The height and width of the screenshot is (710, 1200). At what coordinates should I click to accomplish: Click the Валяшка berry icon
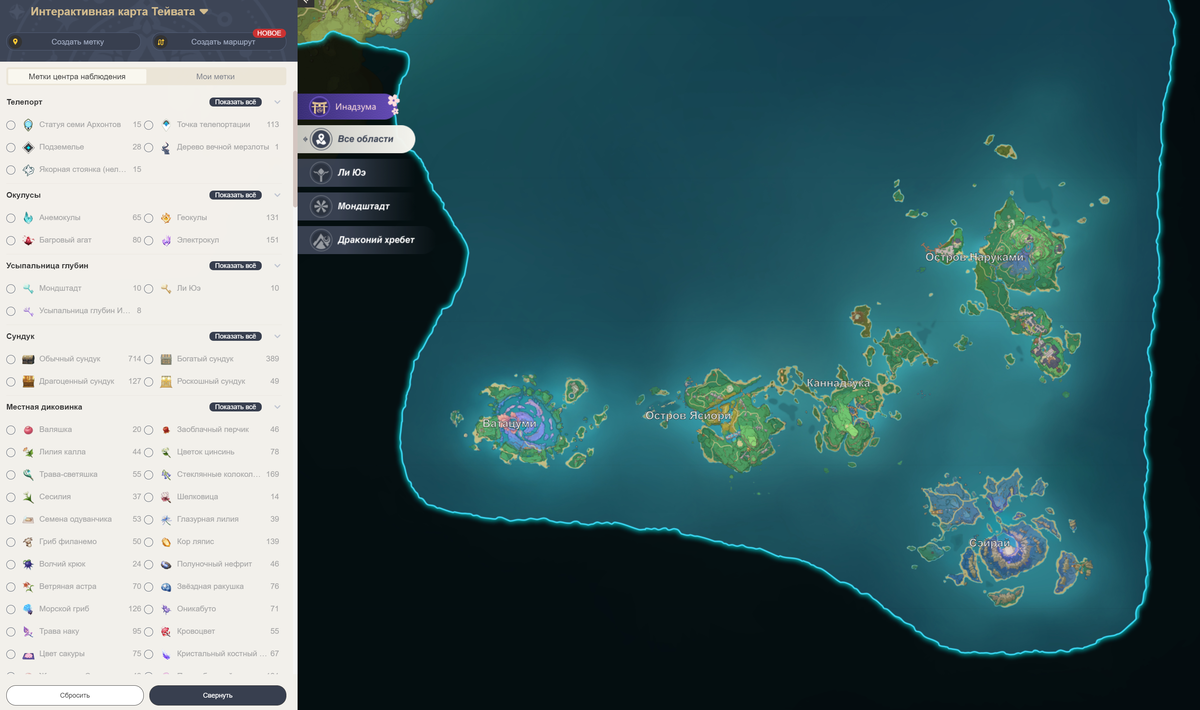click(x=29, y=430)
